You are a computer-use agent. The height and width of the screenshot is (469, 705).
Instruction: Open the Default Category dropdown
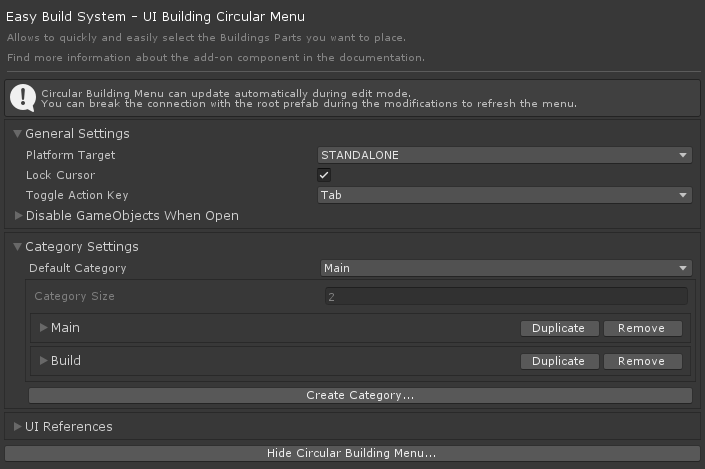506,268
